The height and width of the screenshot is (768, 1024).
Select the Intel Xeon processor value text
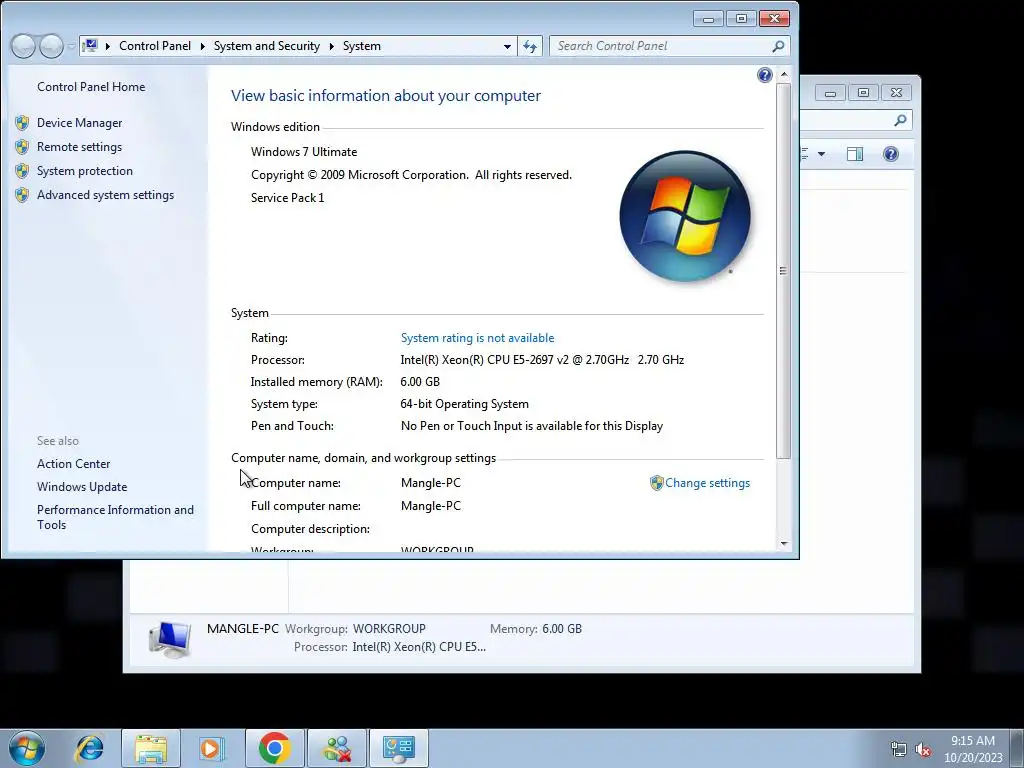[x=542, y=360]
